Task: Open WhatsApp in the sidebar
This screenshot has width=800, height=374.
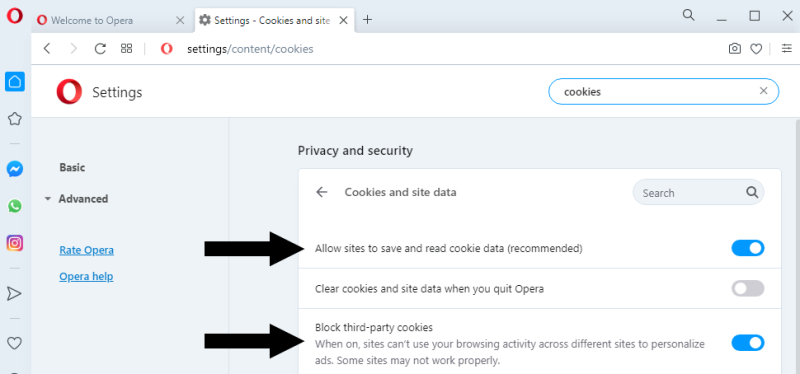Action: [x=15, y=206]
